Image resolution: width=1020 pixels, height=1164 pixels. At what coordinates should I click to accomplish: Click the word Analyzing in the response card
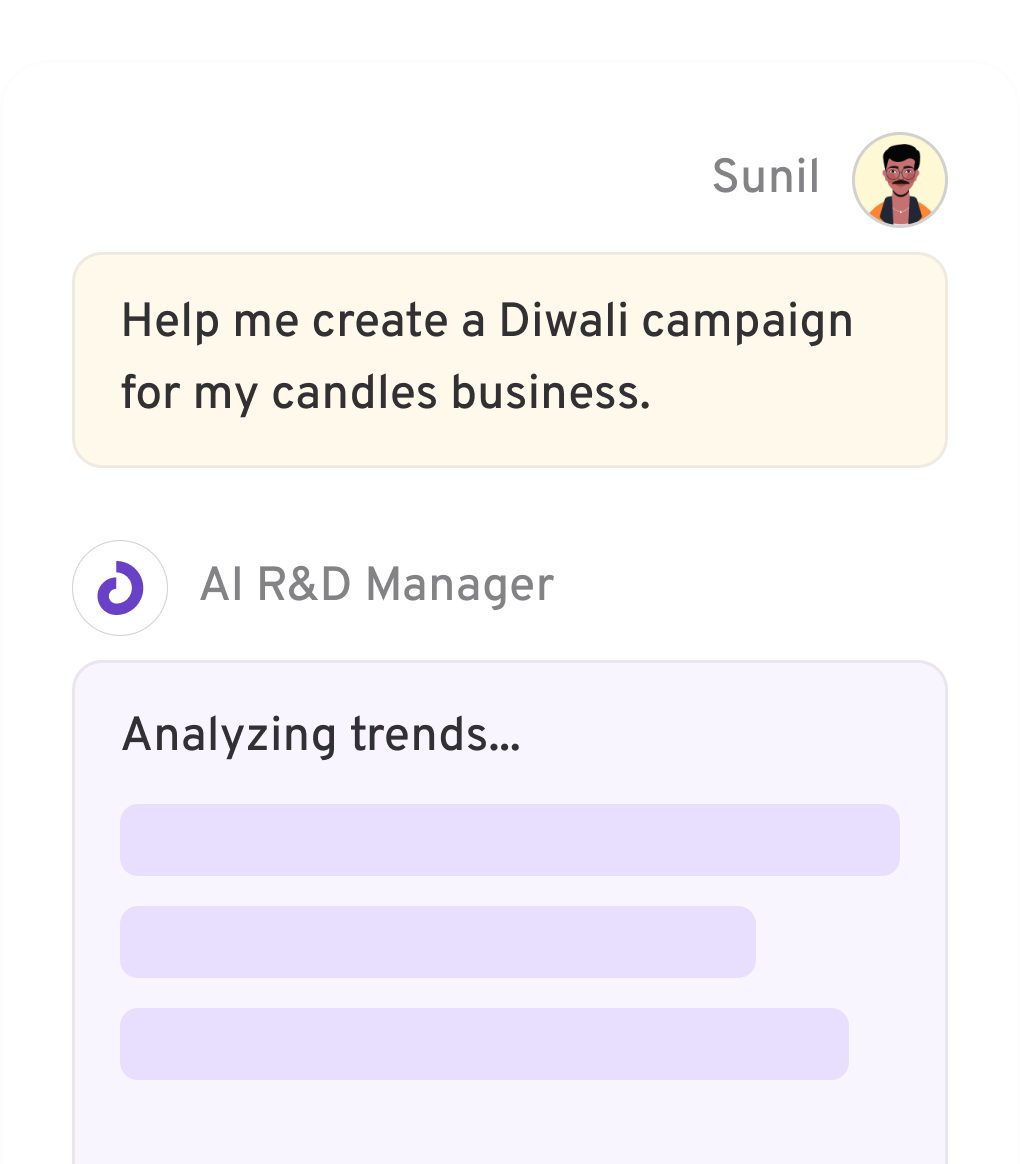228,736
